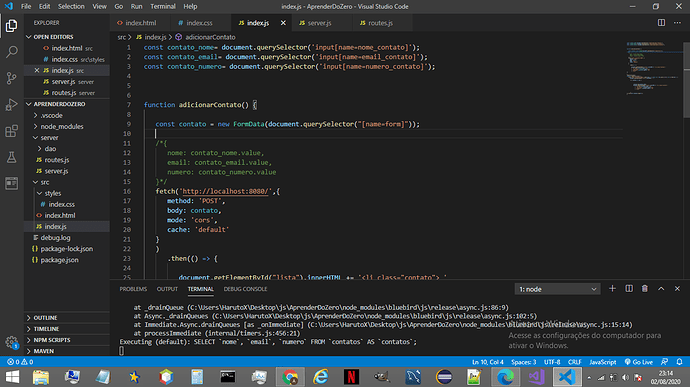This screenshot has width=690, height=387.
Task: Show the Output panel tab
Action: tap(167, 289)
